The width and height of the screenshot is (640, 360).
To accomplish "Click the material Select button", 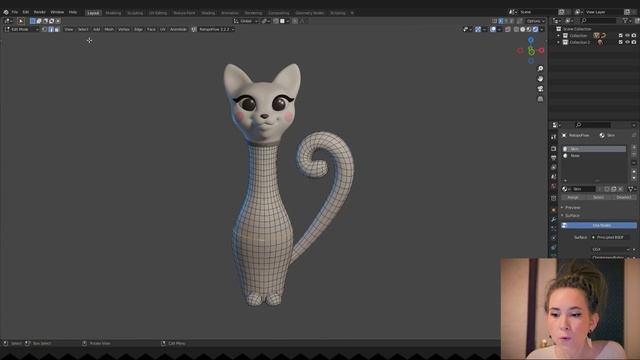I will 598,197.
